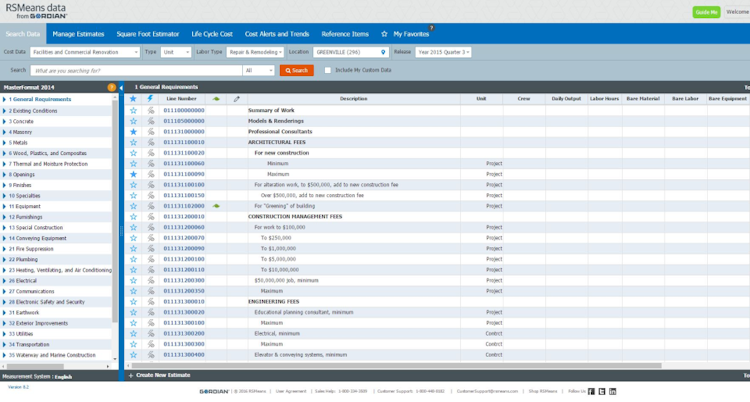Click the Description column header
This screenshot has height=402, width=750.
click(x=353, y=99)
